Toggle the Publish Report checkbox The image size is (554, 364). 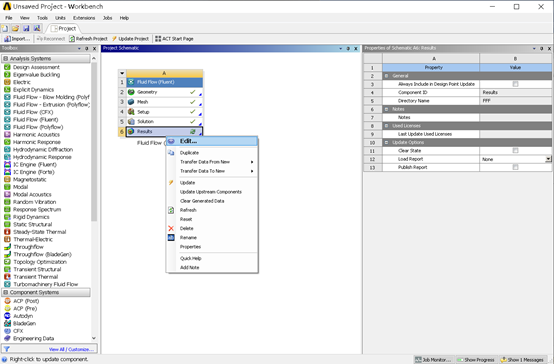click(x=515, y=167)
